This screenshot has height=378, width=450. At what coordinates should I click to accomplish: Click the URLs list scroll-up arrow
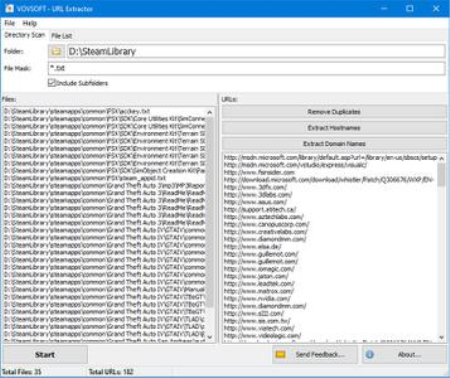442,158
